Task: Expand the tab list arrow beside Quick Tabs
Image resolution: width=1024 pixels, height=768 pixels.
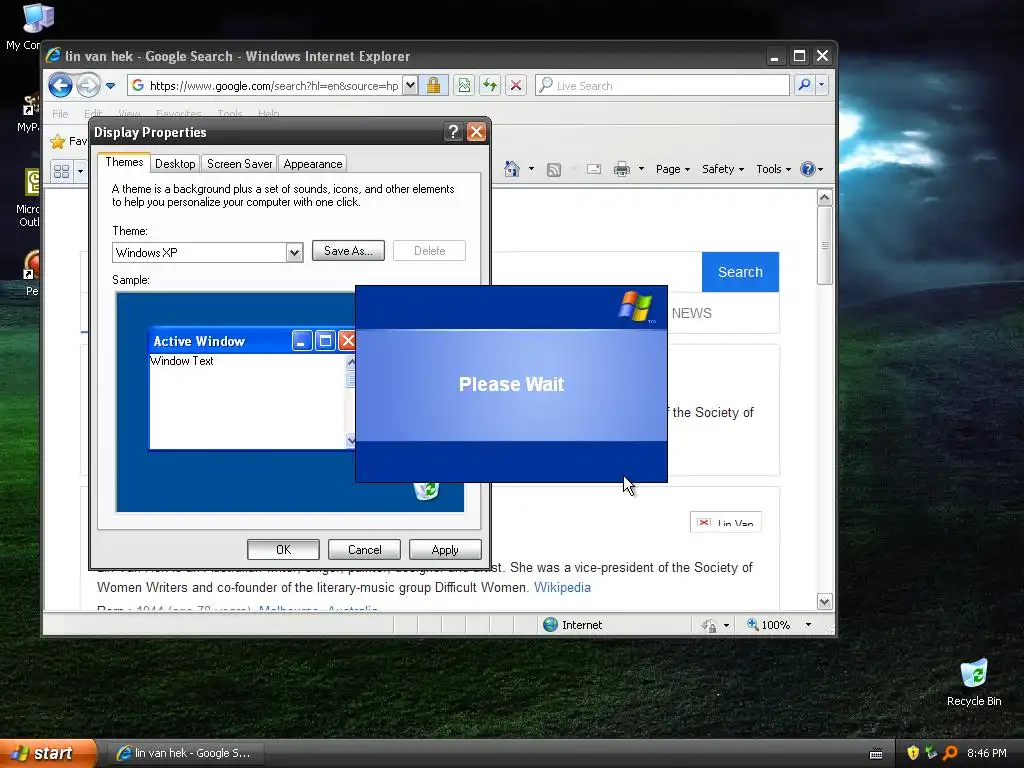Action: 80,171
